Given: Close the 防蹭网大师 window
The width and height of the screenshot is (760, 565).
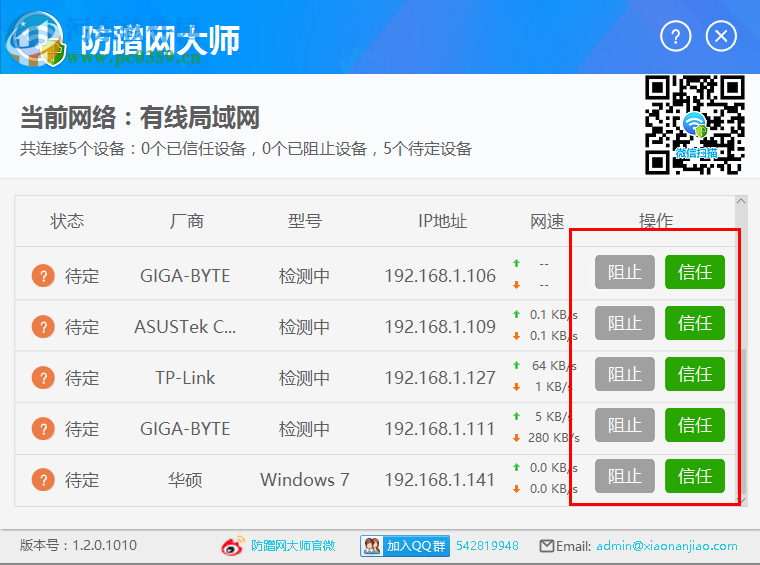Looking at the screenshot, I should point(721,36).
